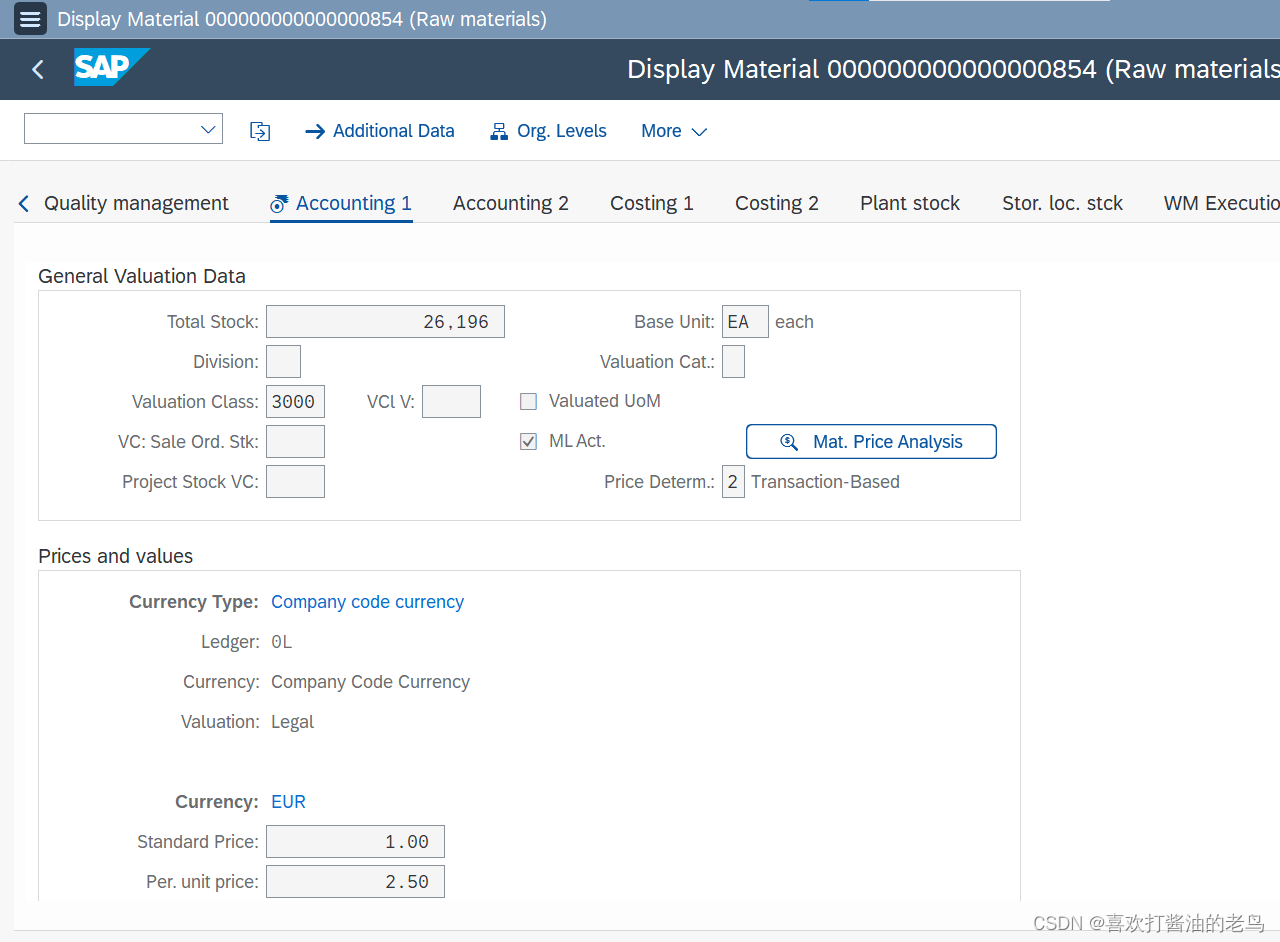Viewport: 1280px width, 942px height.
Task: Enable the Valuated UoM checkbox
Action: [528, 401]
